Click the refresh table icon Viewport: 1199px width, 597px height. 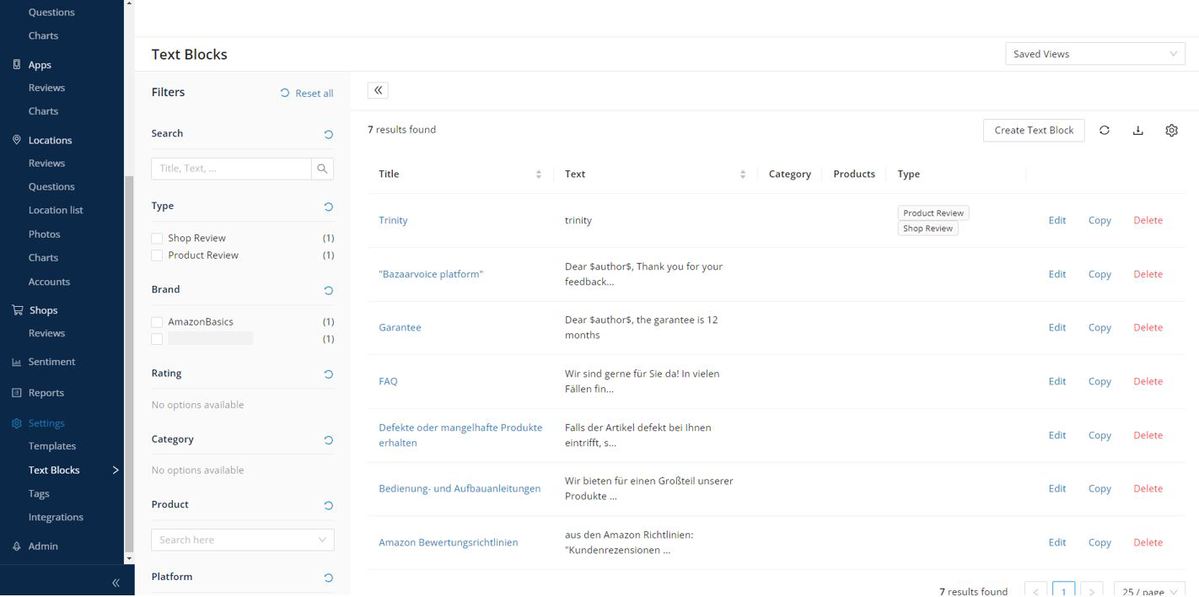[x=1104, y=130]
